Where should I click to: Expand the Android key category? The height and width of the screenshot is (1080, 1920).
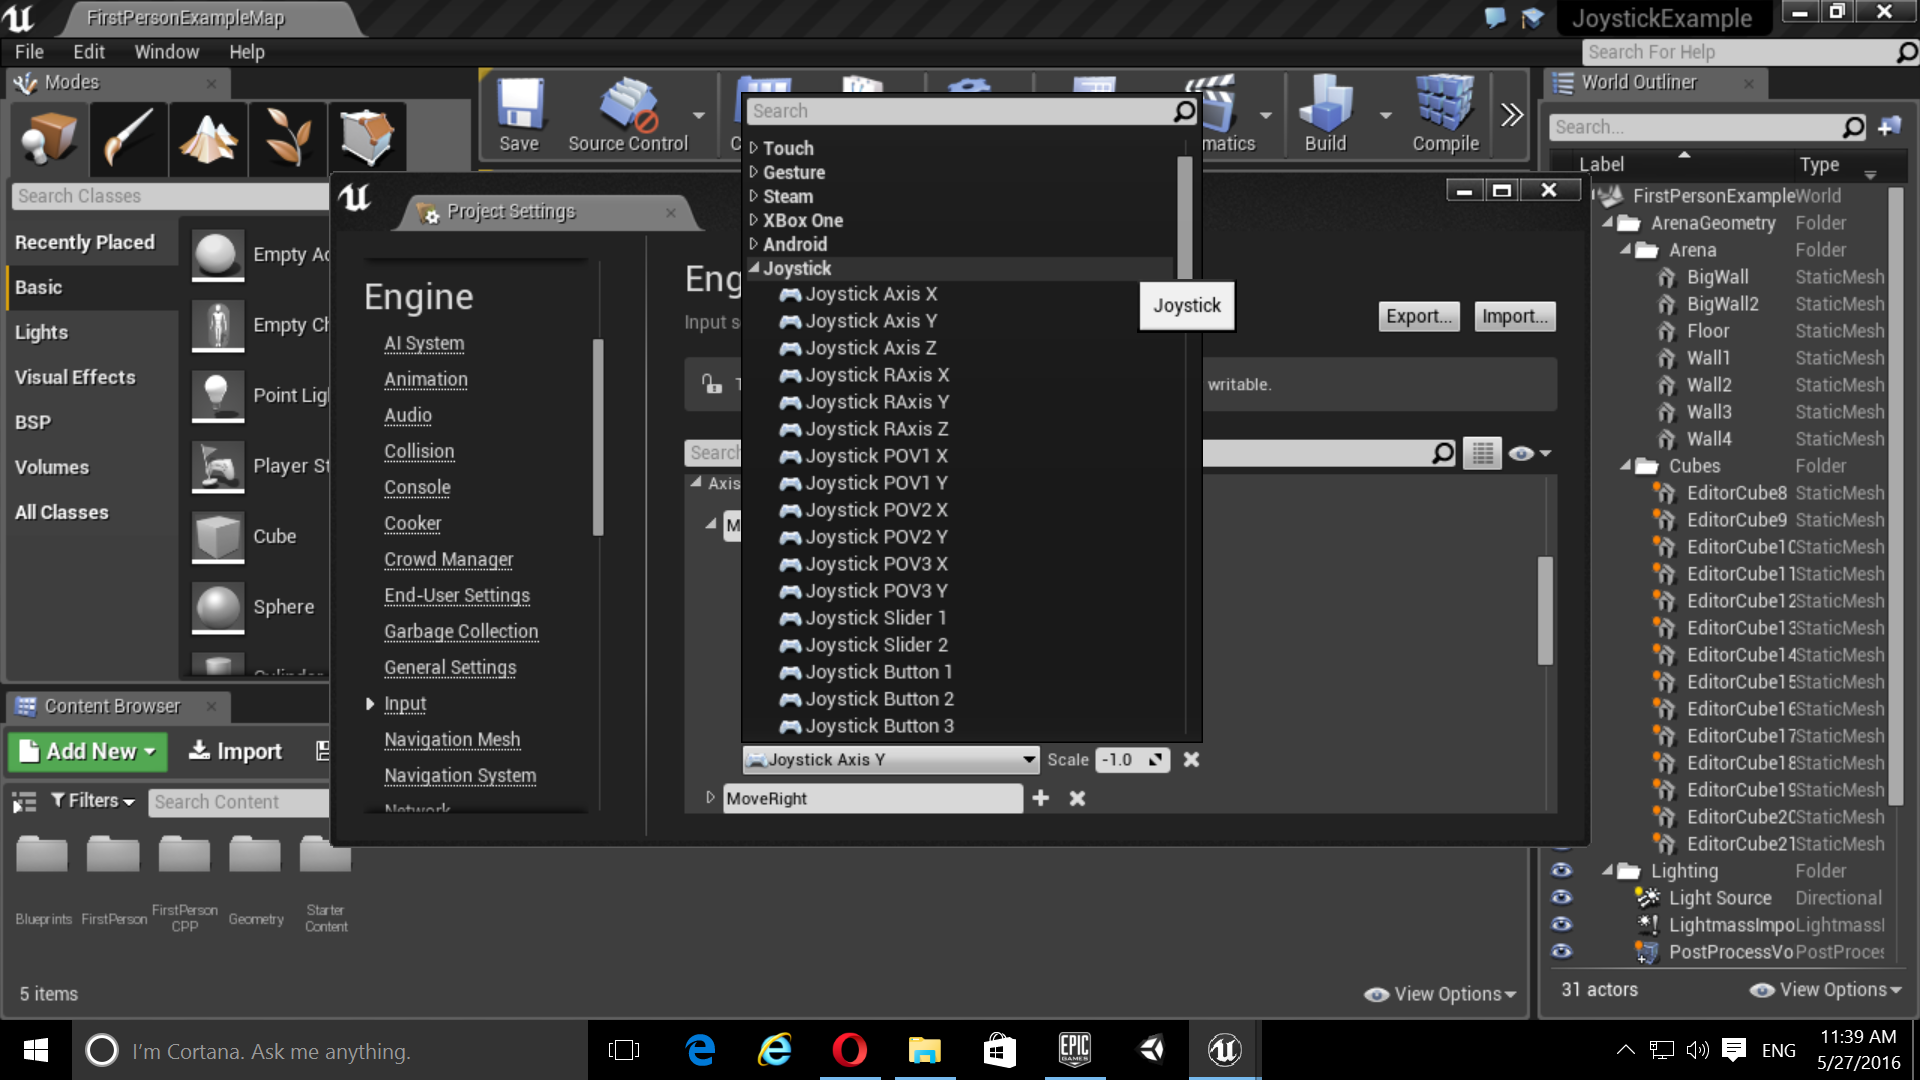tap(754, 244)
